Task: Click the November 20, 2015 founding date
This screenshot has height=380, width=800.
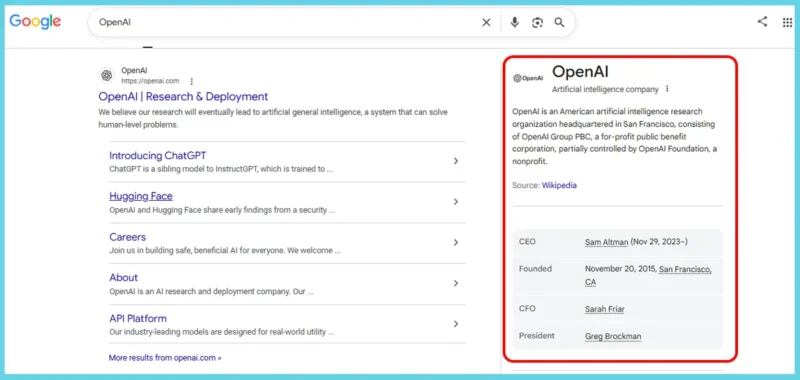Action: [x=620, y=269]
